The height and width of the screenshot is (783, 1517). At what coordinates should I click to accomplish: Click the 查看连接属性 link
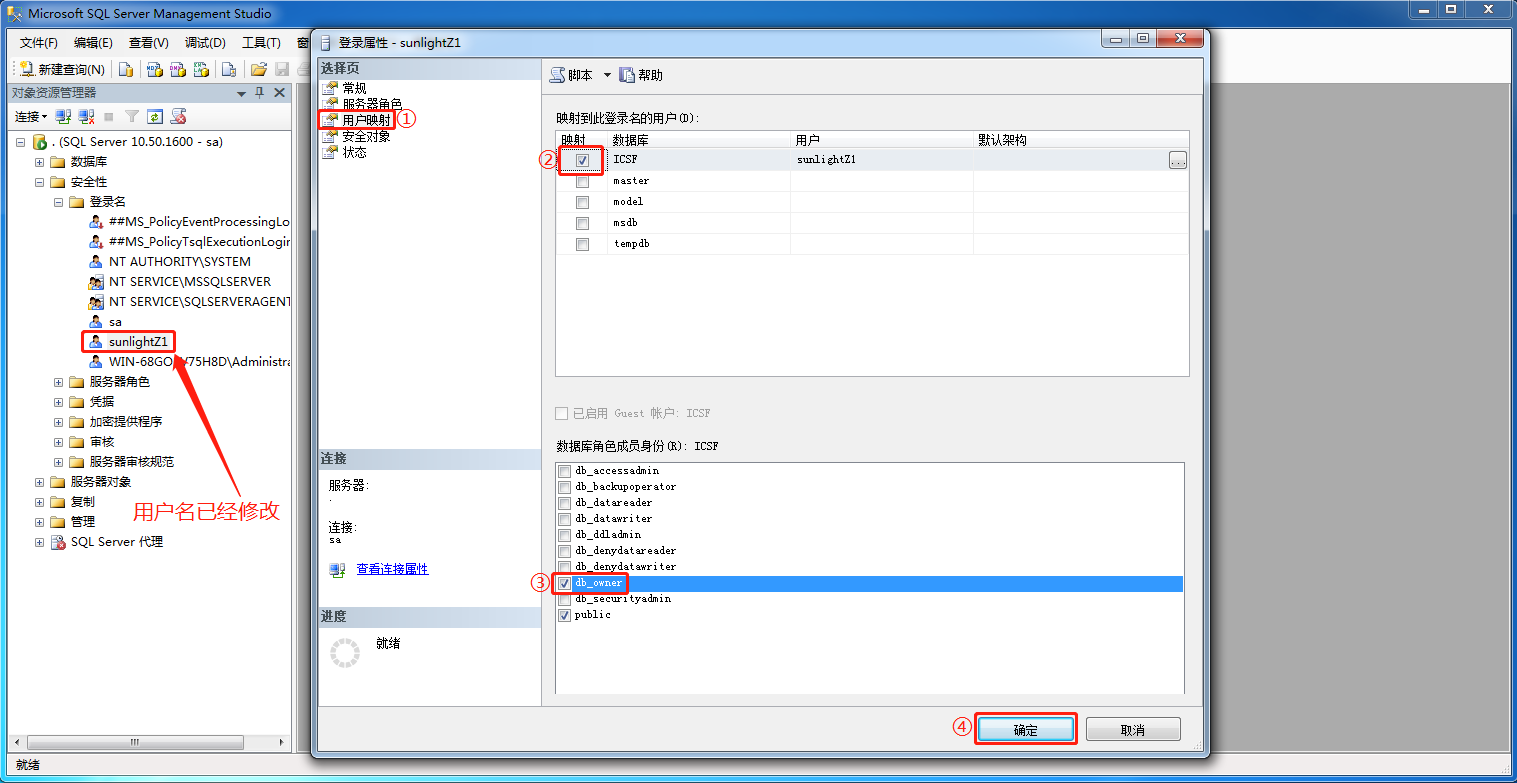click(392, 569)
